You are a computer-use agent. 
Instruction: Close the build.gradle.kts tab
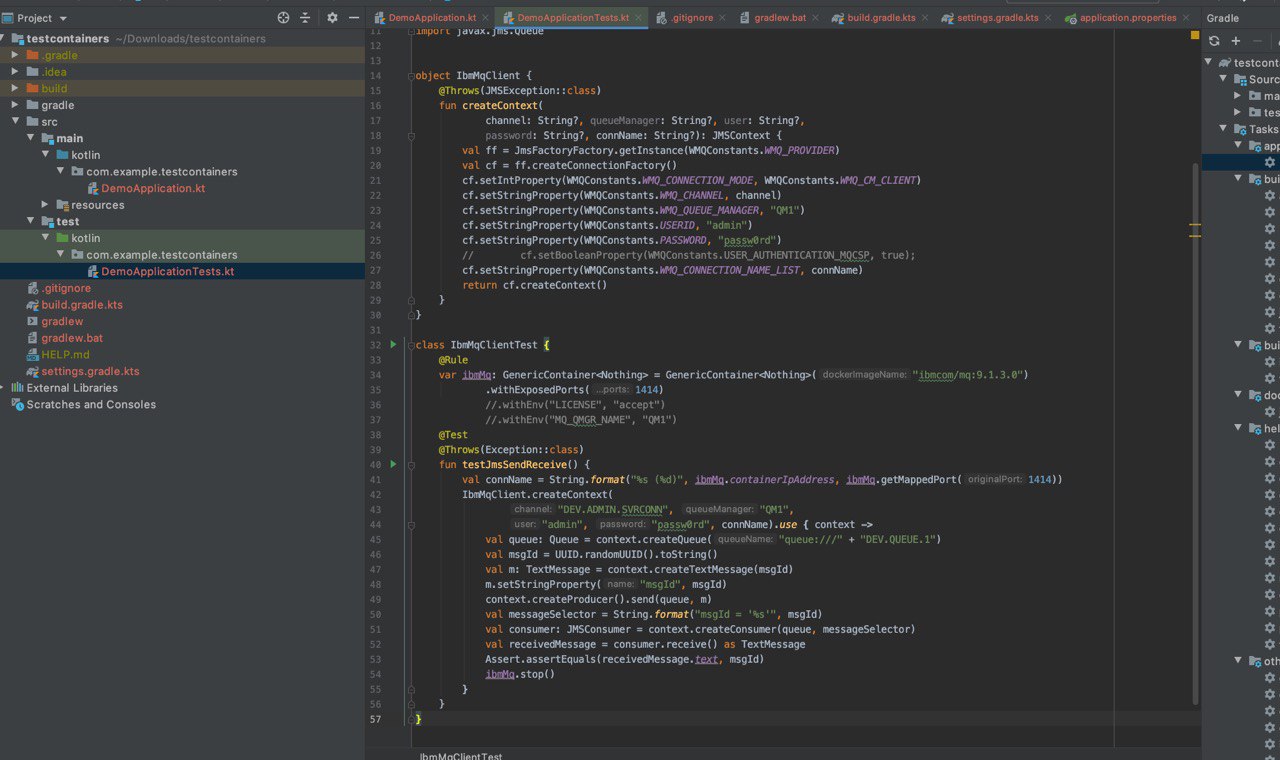point(927,18)
